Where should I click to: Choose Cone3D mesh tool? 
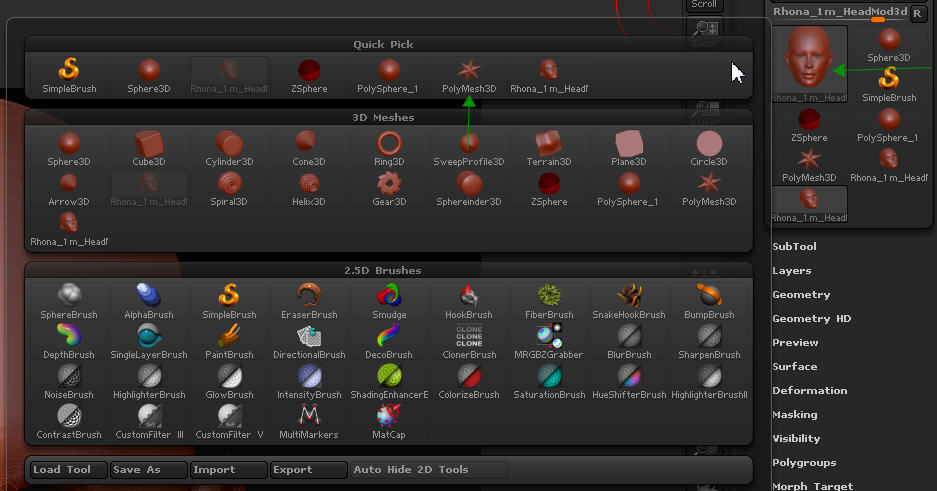click(309, 149)
